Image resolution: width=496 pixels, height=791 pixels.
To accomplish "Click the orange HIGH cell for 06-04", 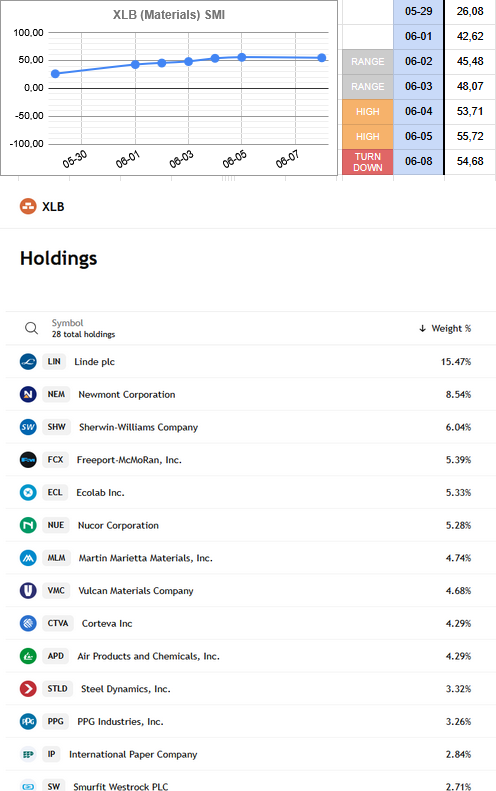I will (x=367, y=111).
